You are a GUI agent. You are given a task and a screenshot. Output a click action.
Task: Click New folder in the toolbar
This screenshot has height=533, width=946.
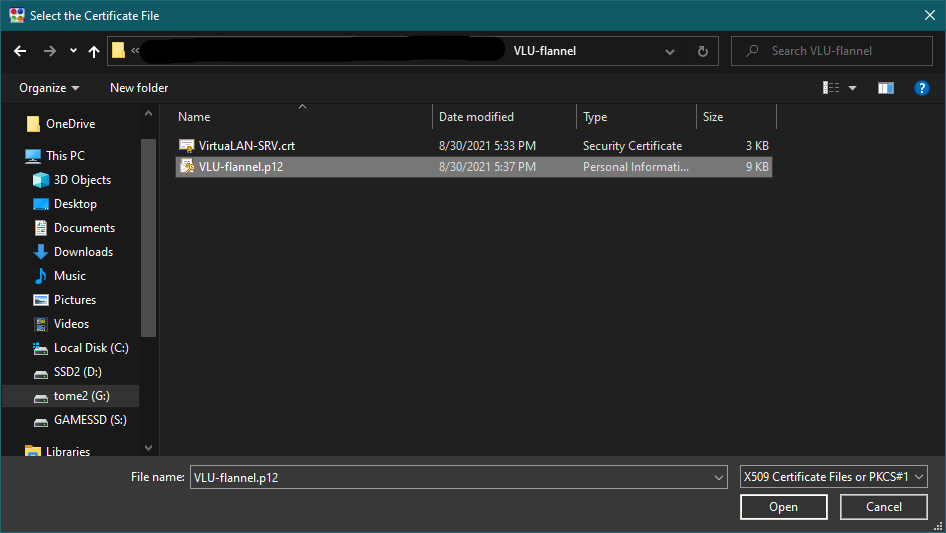tap(139, 88)
